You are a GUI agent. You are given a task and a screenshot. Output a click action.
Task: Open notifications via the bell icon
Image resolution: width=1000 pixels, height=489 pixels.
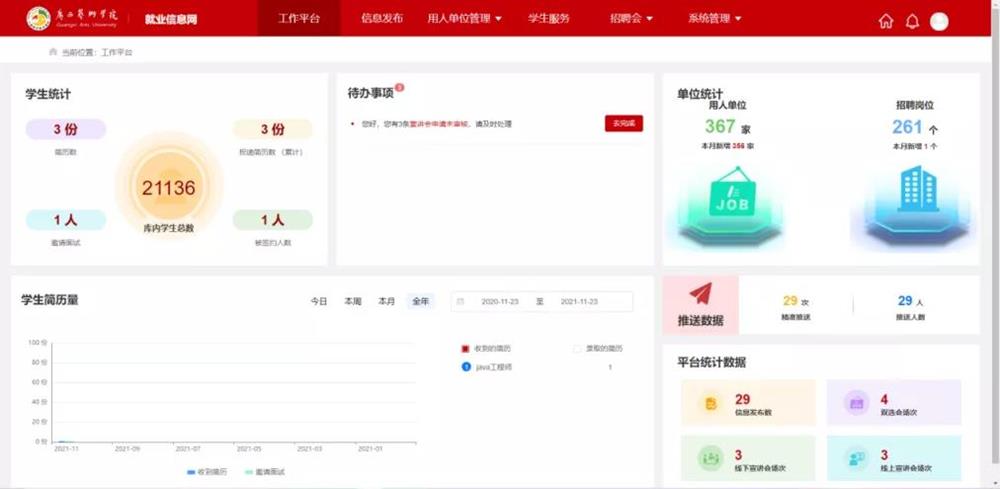coord(912,21)
